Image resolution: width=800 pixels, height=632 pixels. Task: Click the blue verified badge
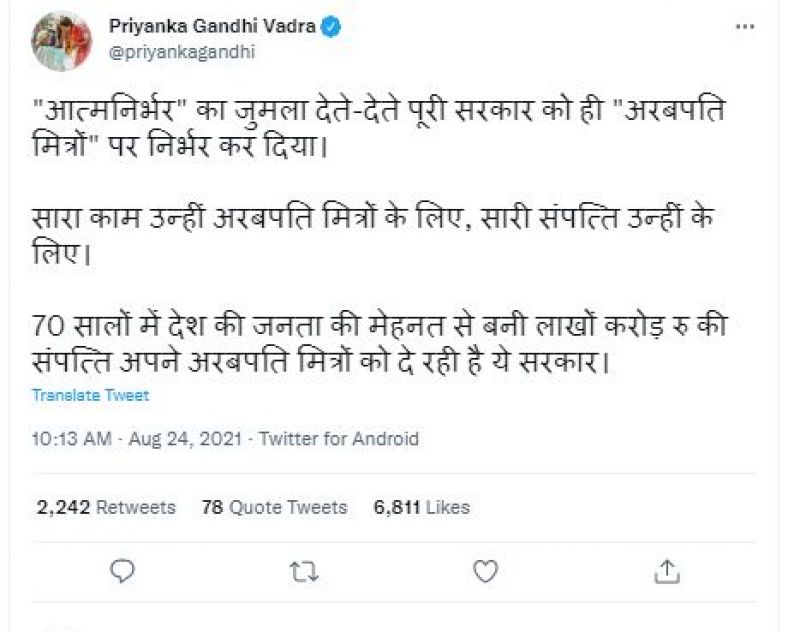tap(332, 27)
